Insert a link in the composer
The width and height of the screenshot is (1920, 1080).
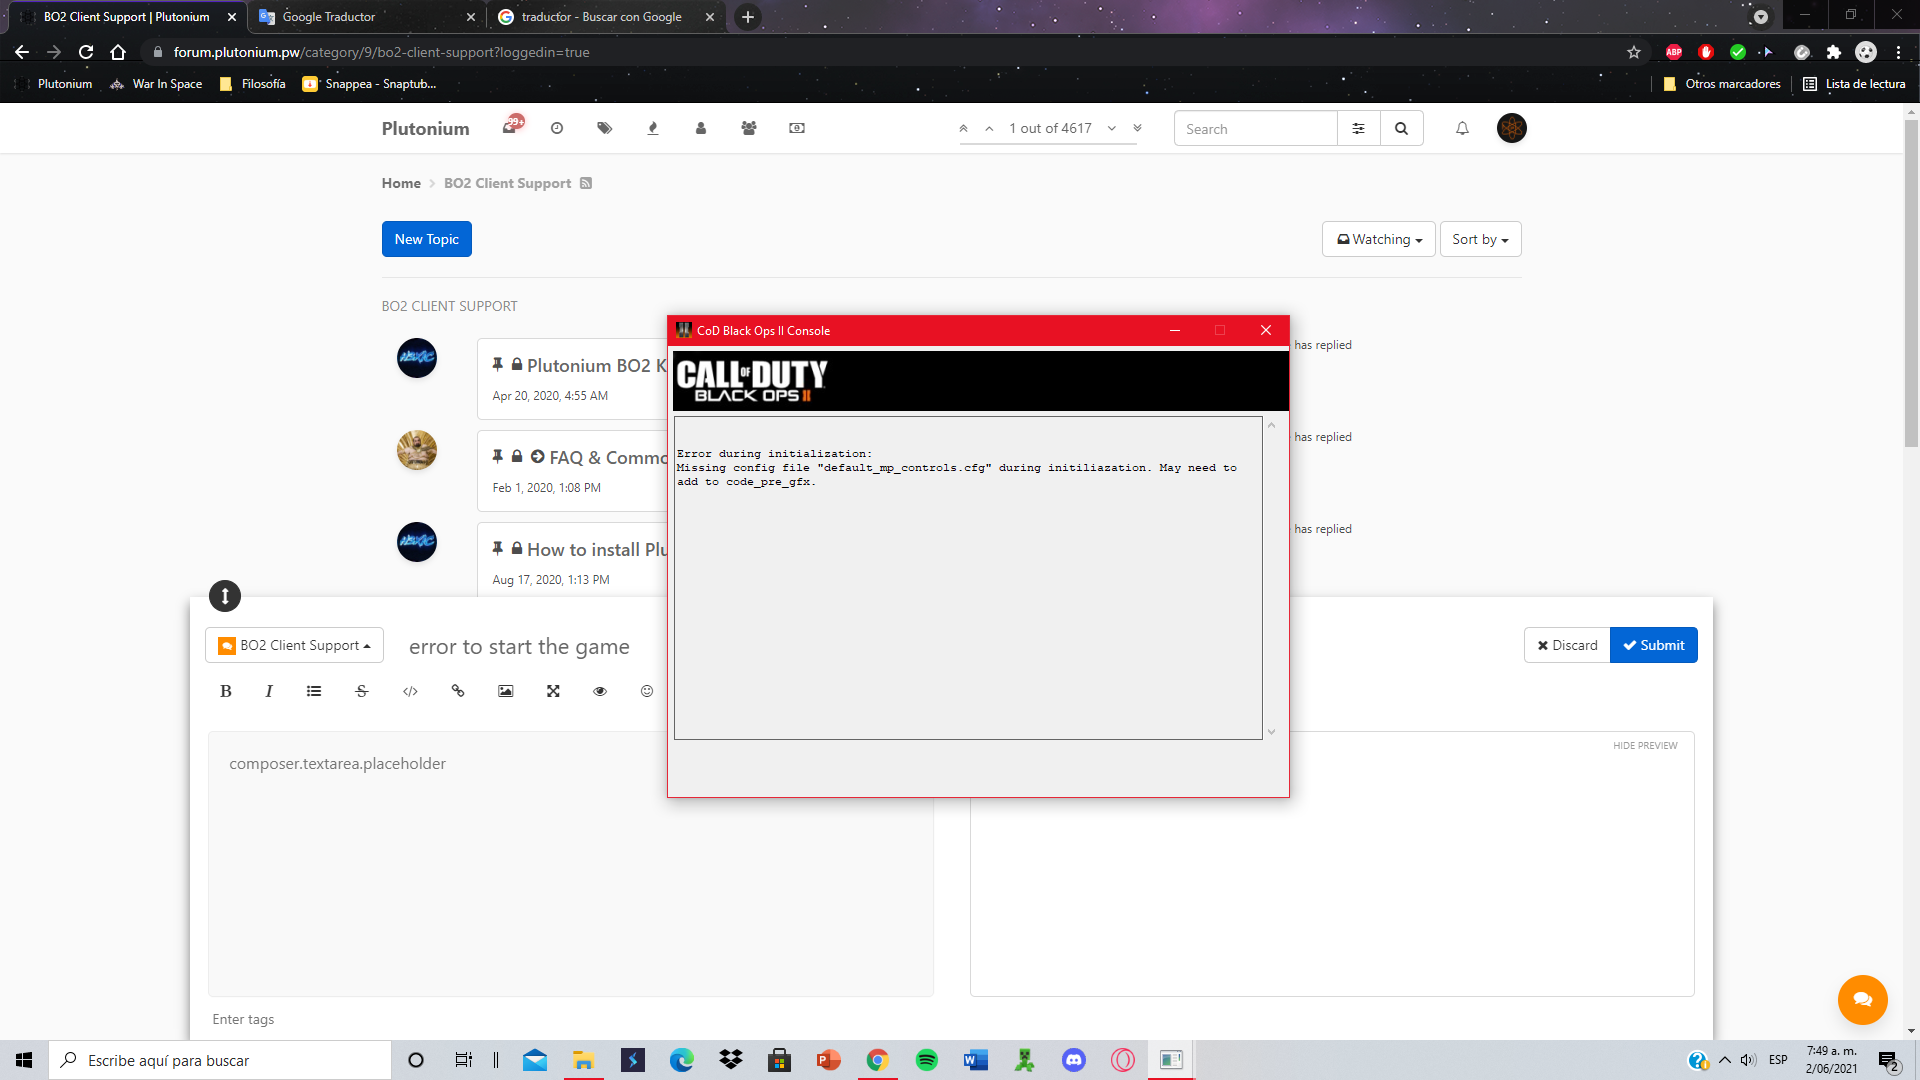coord(458,691)
